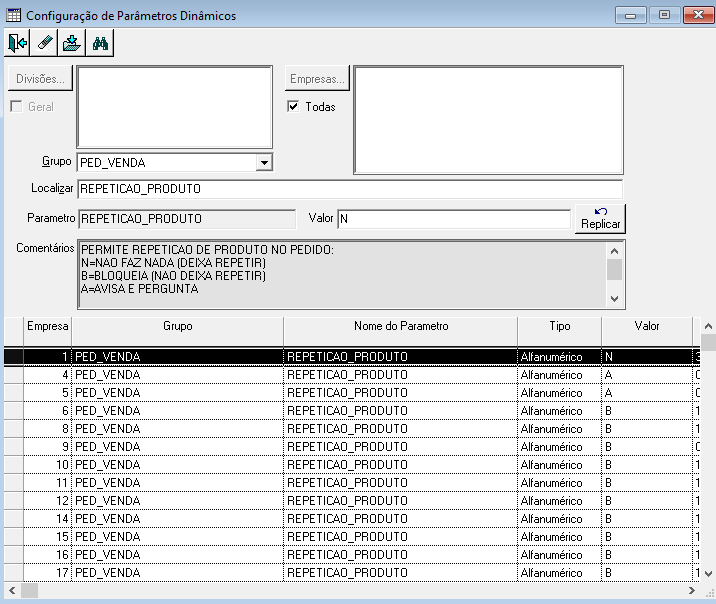Click the Parametro field
Viewport: 716px width, 604px height.
[187, 219]
